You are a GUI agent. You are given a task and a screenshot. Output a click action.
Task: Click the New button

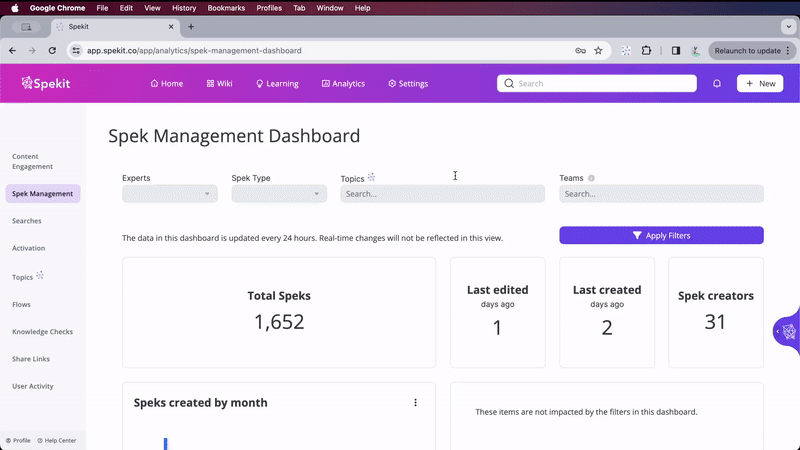pos(760,83)
